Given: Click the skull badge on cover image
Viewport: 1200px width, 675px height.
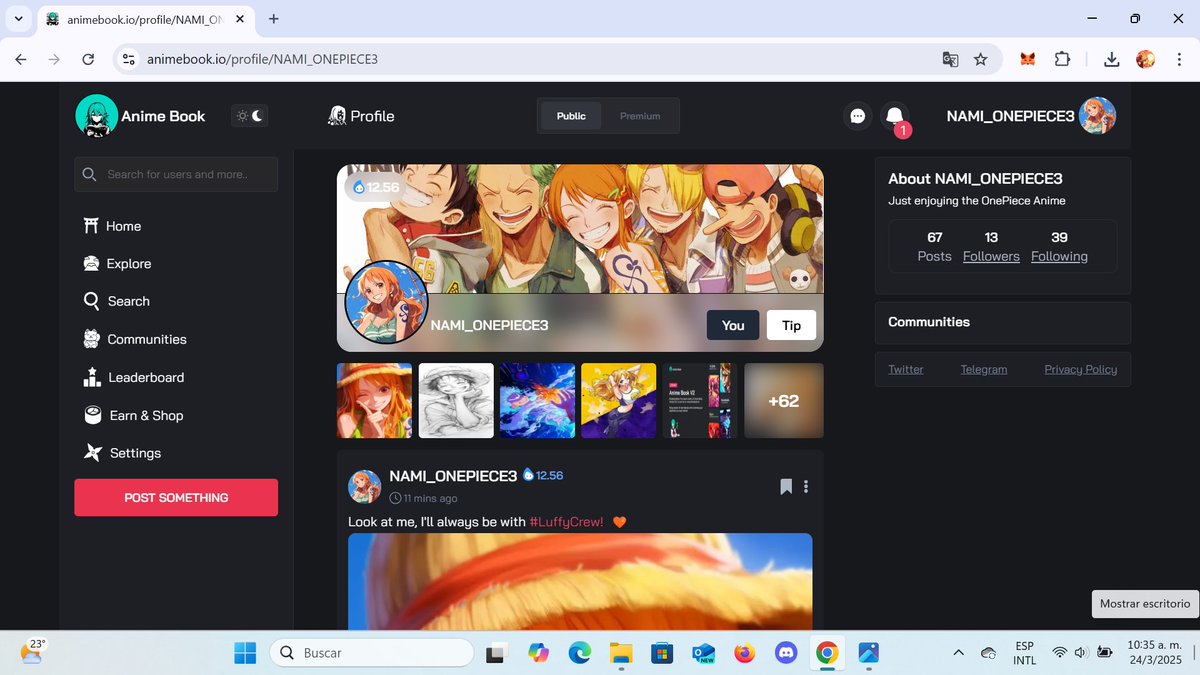Looking at the screenshot, I should tap(799, 280).
